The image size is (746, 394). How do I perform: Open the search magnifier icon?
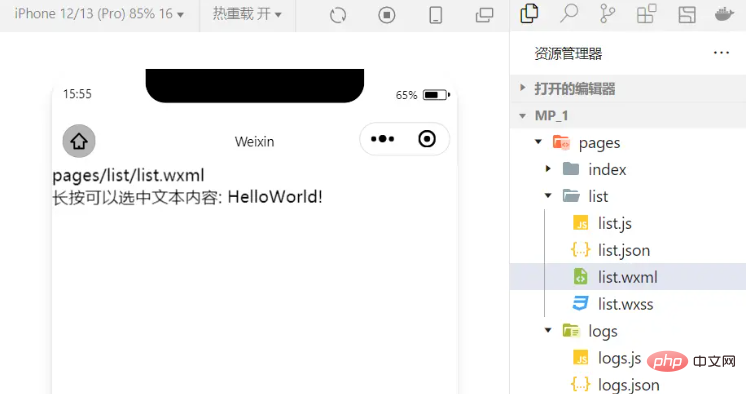[x=569, y=14]
